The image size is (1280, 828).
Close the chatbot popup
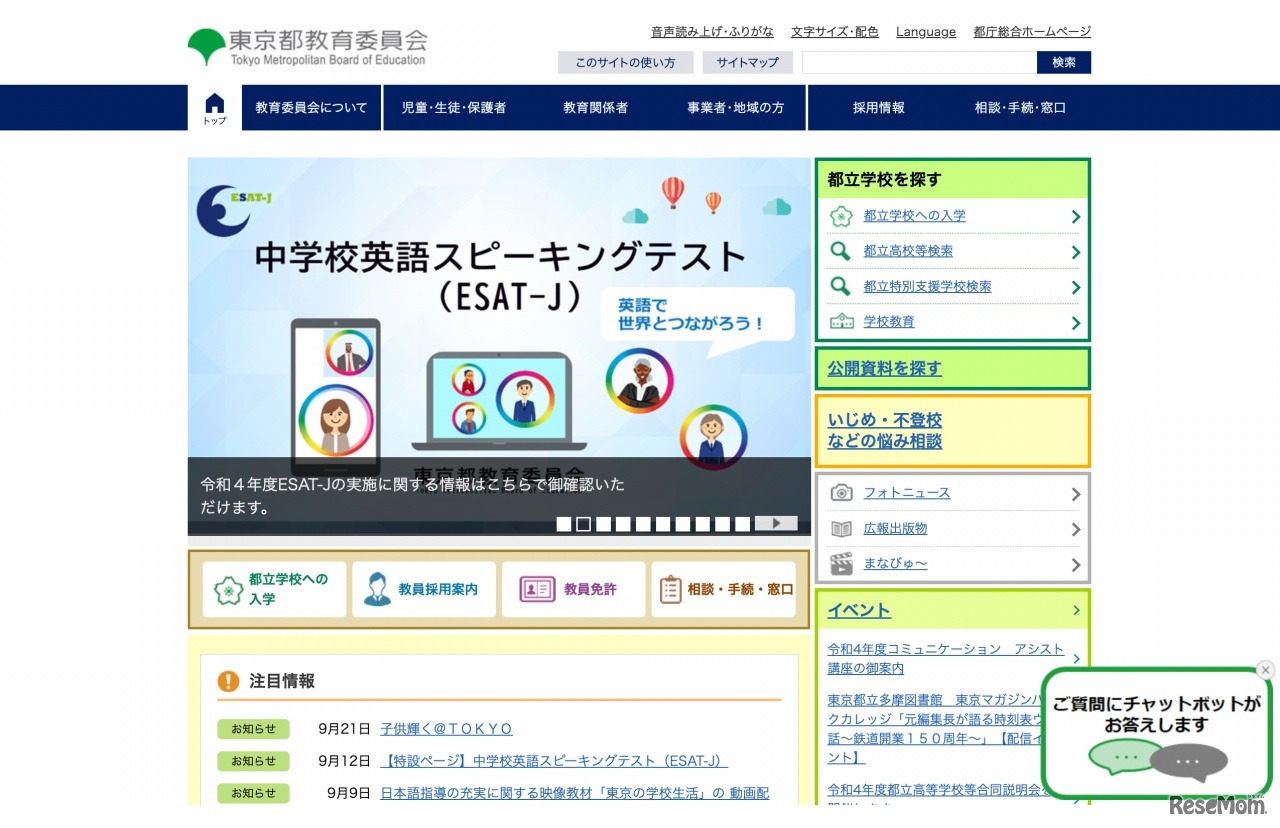point(1265,670)
